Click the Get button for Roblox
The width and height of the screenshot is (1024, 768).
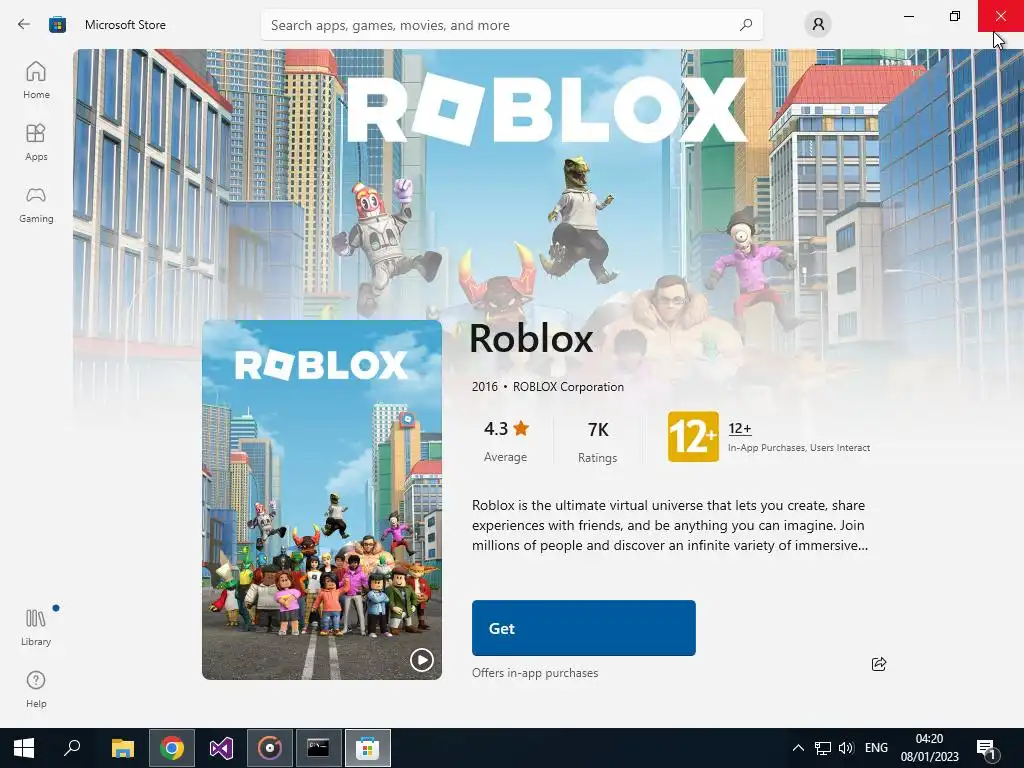click(x=584, y=628)
